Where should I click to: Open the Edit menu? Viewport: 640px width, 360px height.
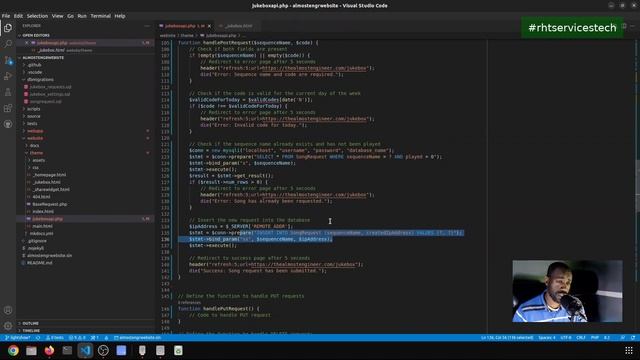18,16
